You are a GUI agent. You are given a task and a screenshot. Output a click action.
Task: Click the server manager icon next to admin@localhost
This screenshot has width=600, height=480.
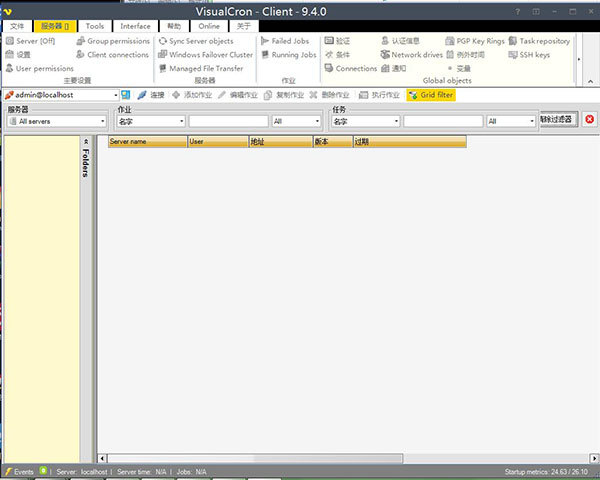tap(126, 95)
